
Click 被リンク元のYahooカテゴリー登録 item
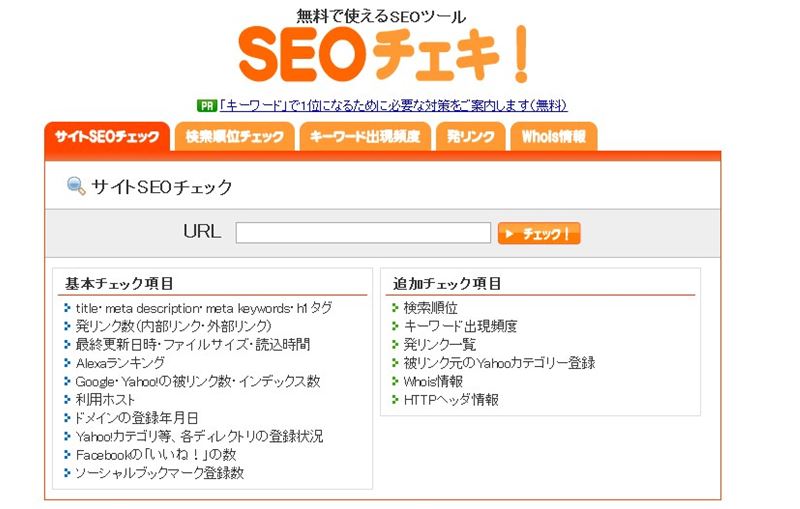tap(499, 363)
